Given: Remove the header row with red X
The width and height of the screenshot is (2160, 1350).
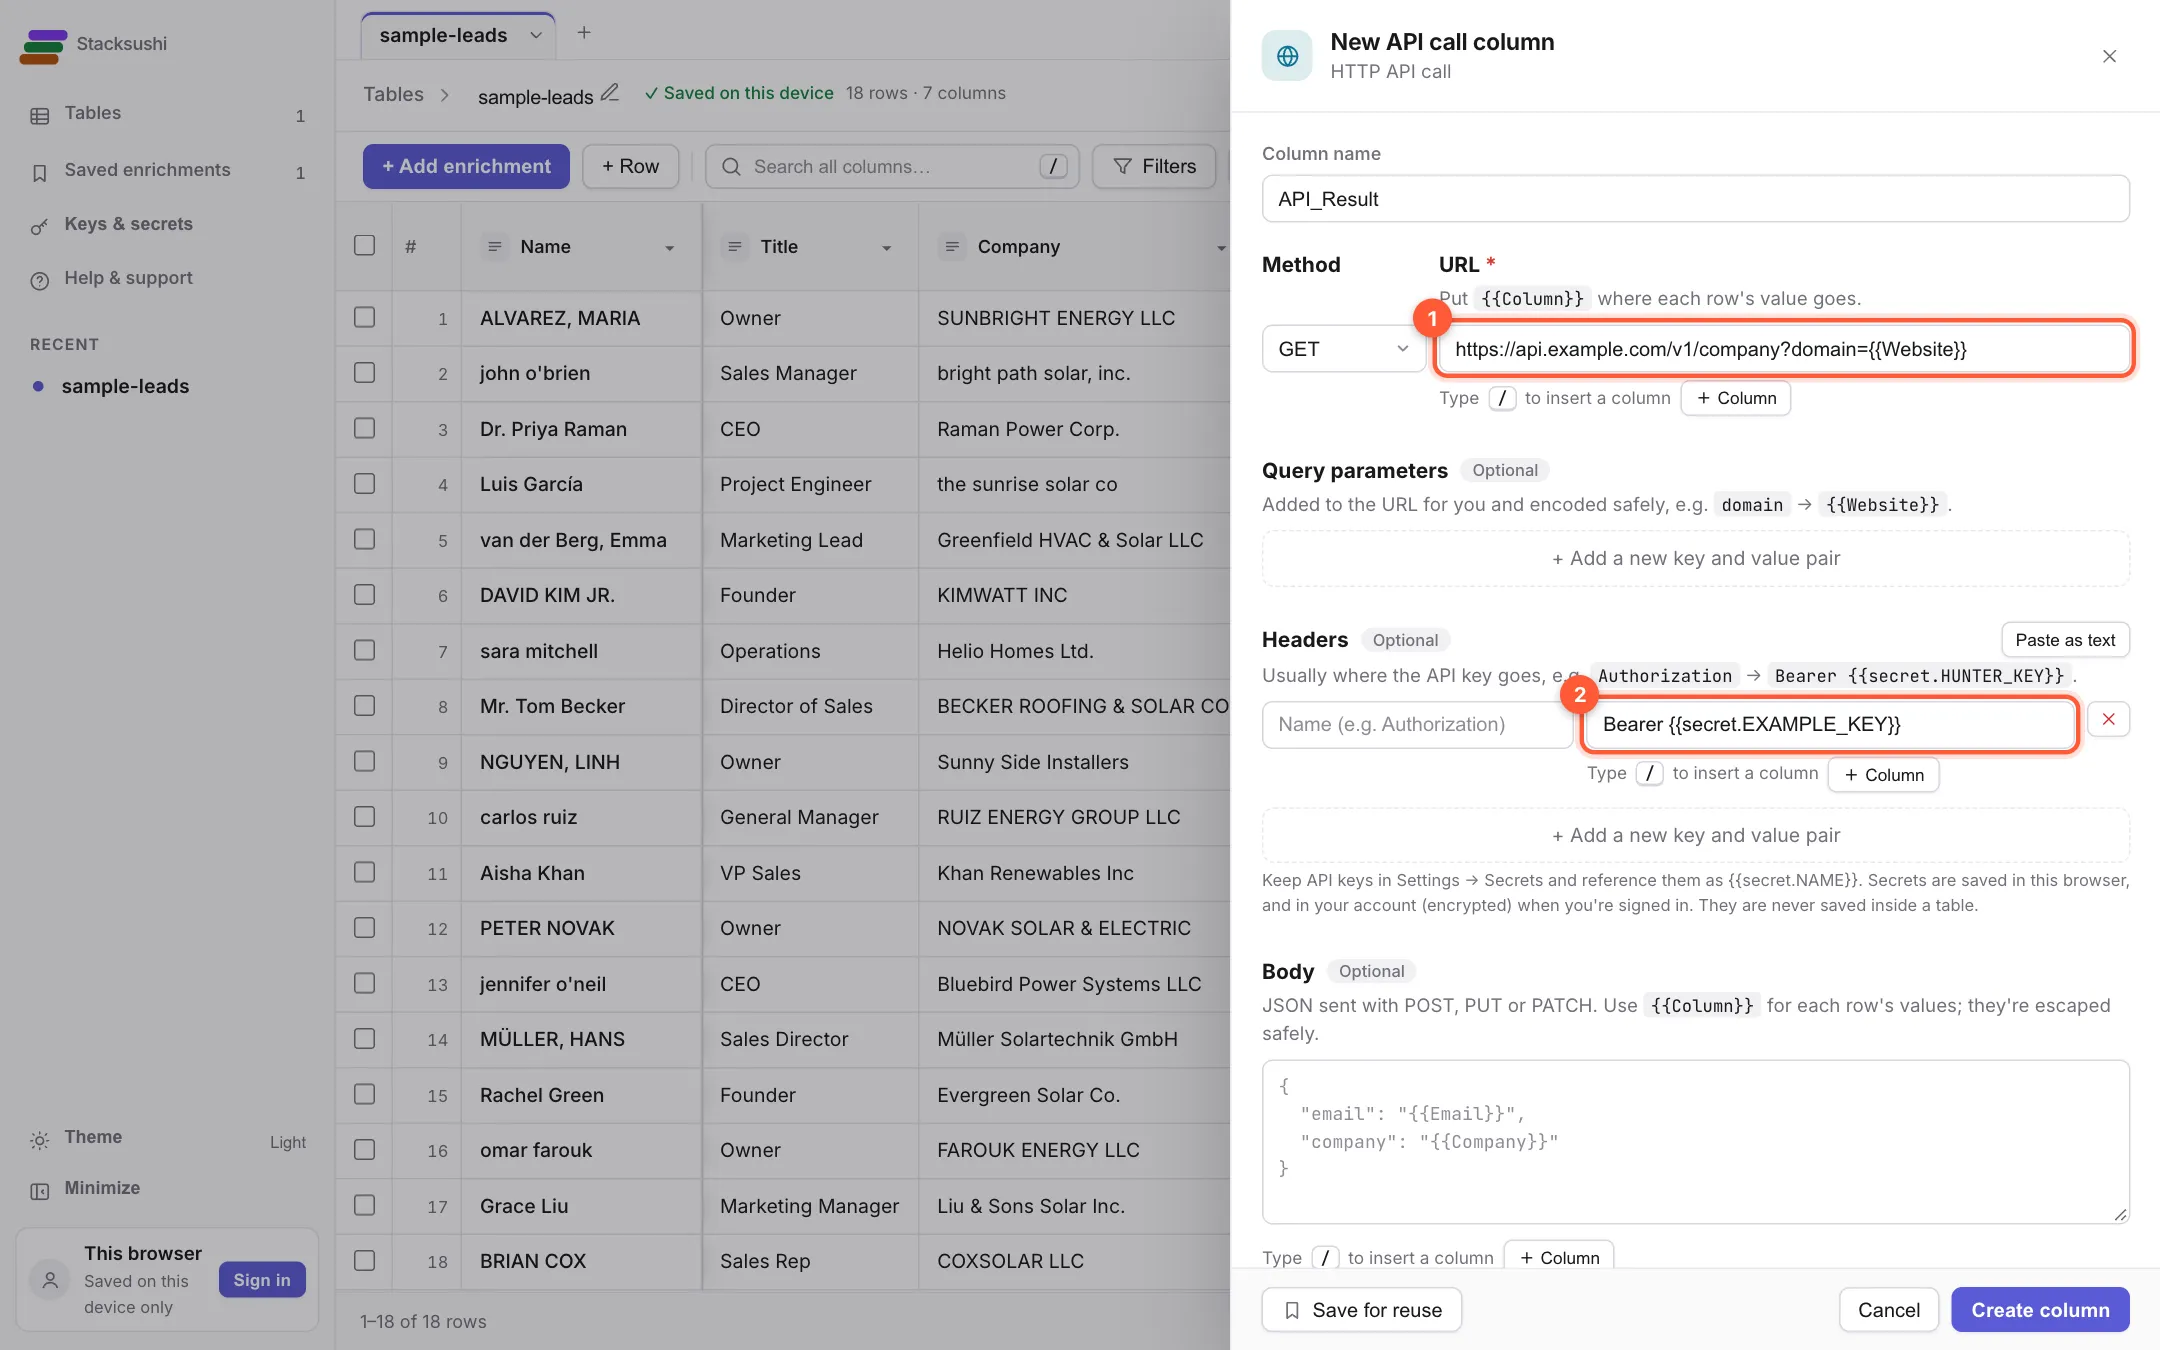Looking at the screenshot, I should [2108, 720].
